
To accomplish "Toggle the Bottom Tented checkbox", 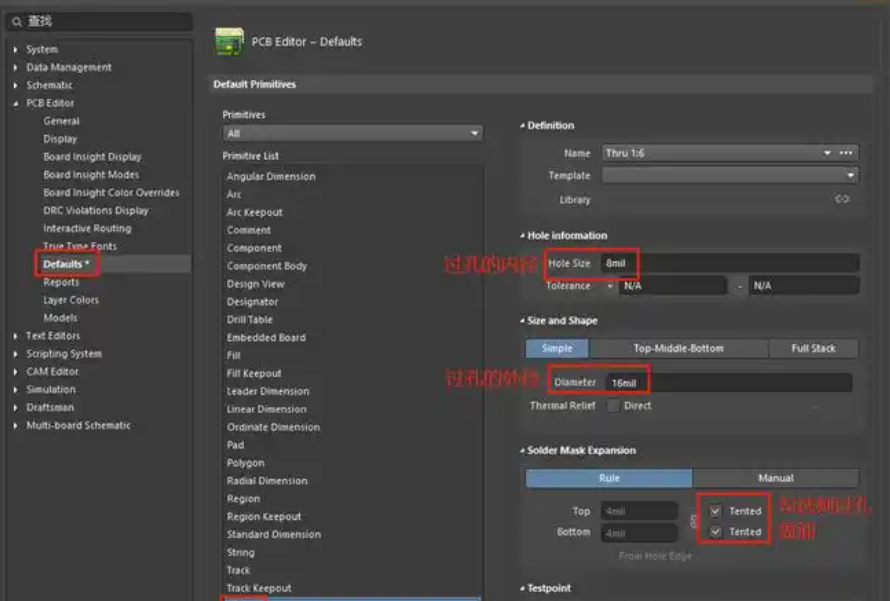I will pos(715,532).
